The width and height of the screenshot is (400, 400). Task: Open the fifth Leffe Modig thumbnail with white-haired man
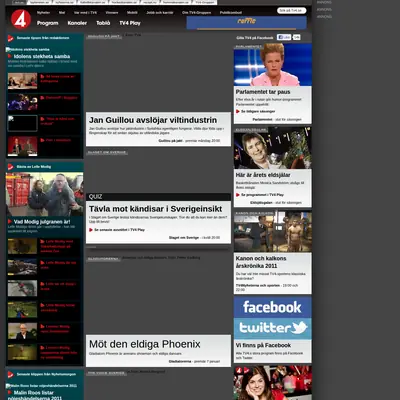coord(23,331)
